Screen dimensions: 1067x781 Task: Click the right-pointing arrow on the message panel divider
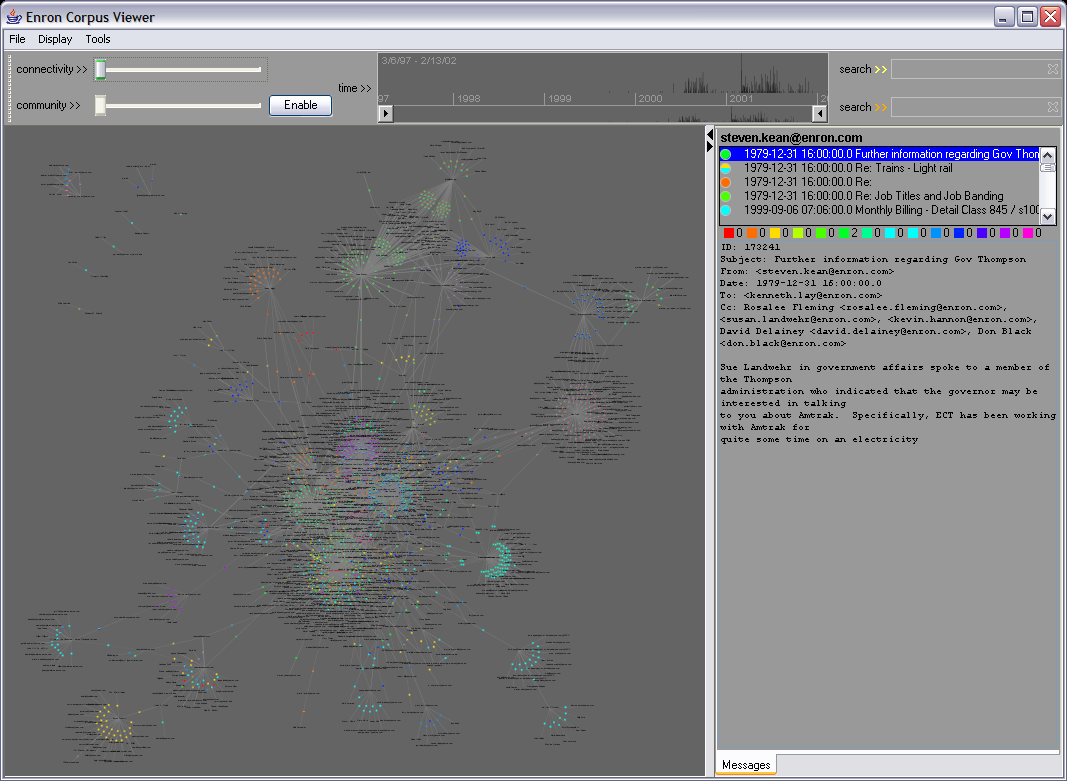click(710, 146)
